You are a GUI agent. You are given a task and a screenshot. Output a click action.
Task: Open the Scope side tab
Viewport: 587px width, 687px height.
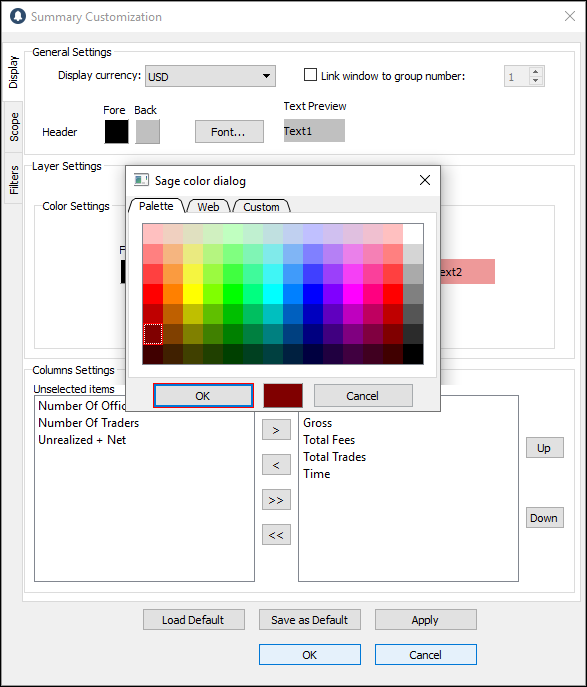pyautogui.click(x=14, y=127)
